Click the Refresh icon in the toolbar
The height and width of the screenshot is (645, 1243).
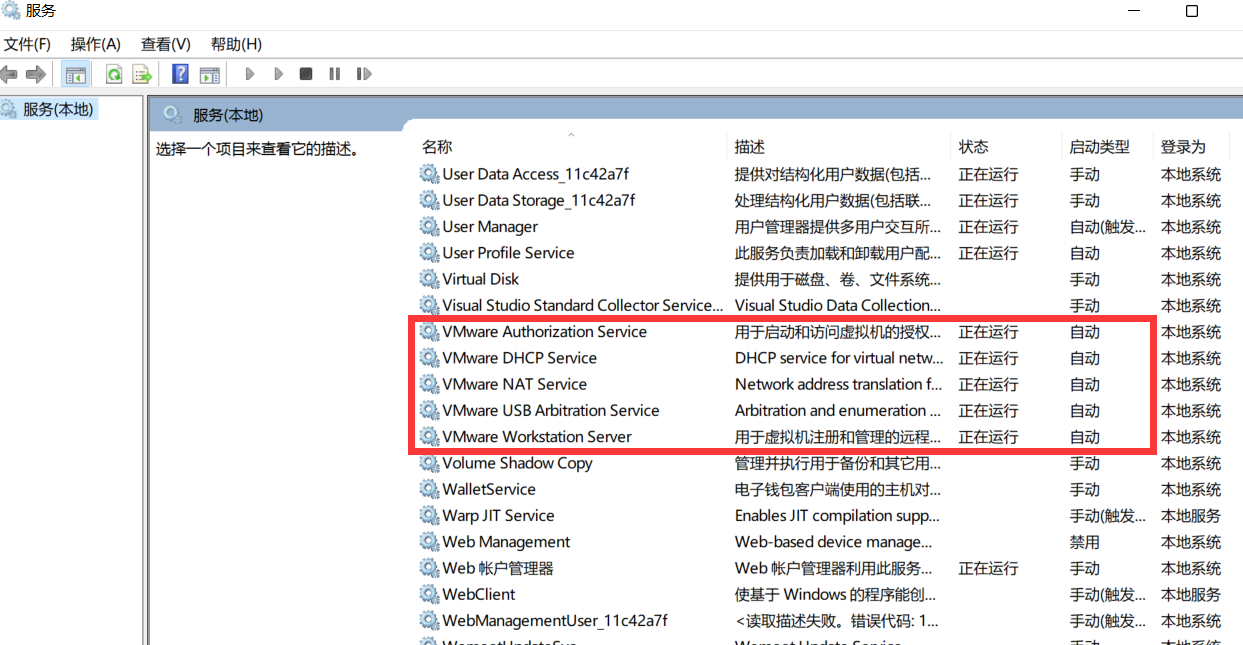tap(114, 73)
